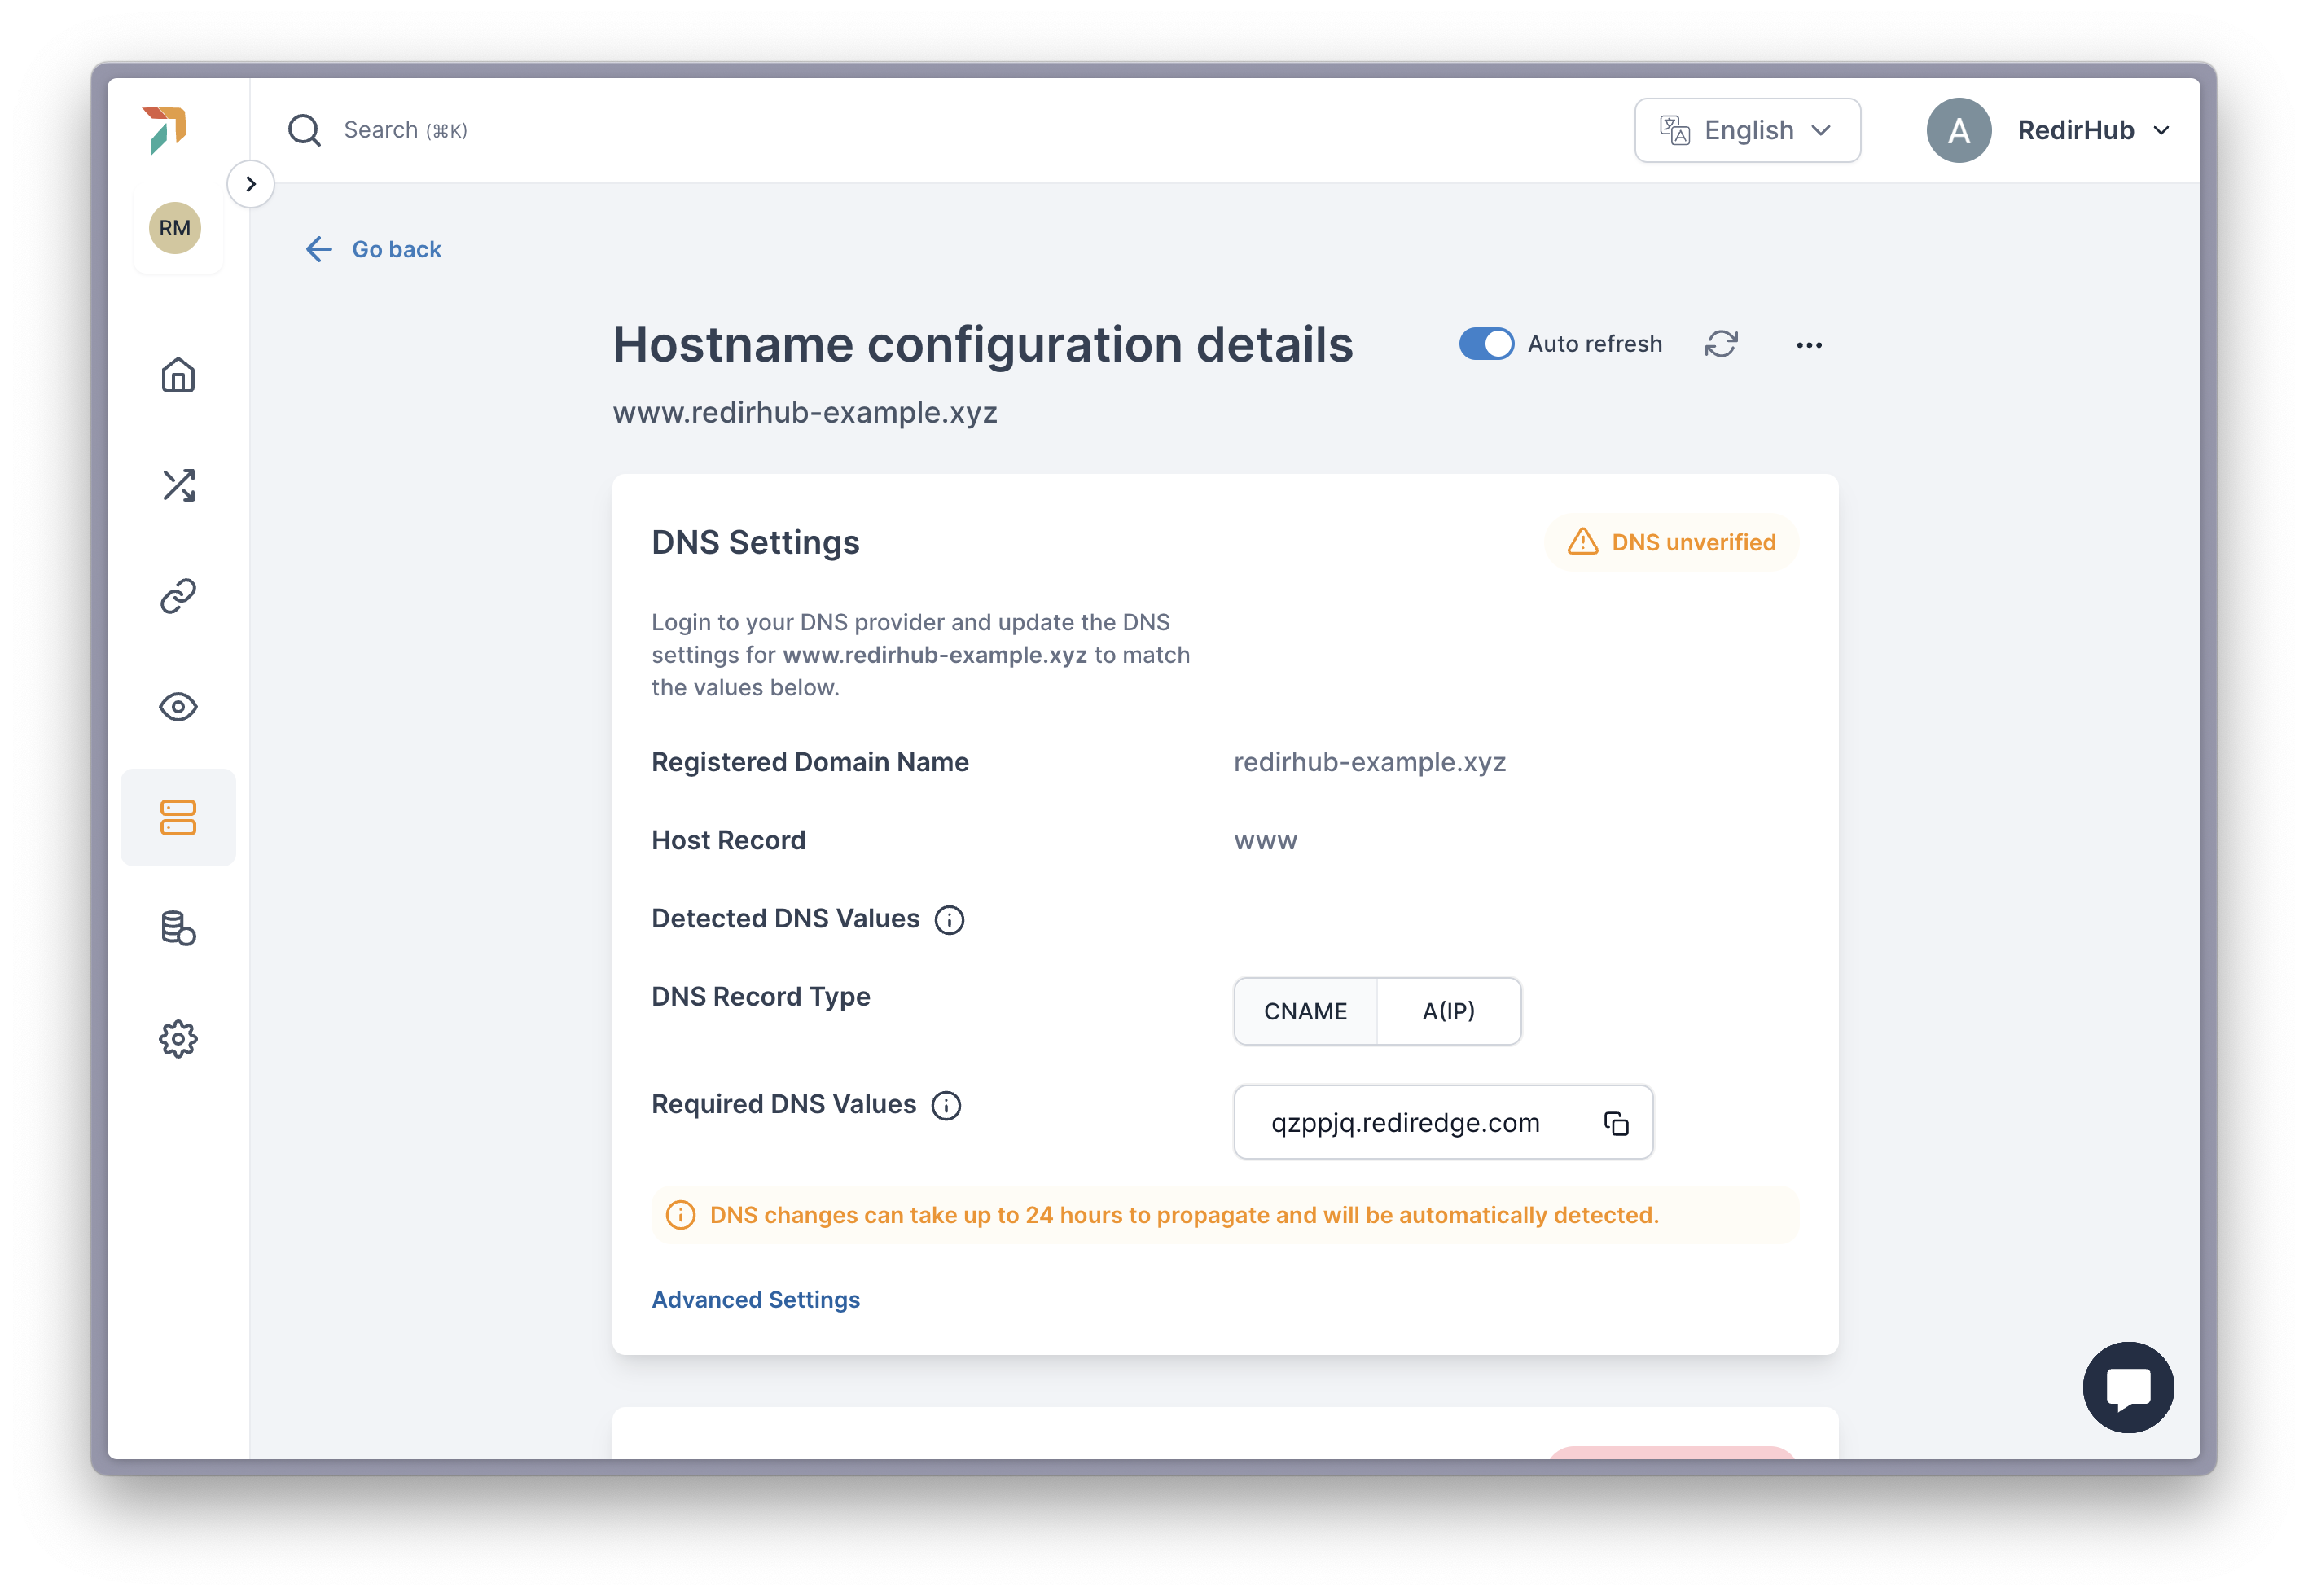
Task: Open the live chat bubble
Action: (x=2128, y=1387)
